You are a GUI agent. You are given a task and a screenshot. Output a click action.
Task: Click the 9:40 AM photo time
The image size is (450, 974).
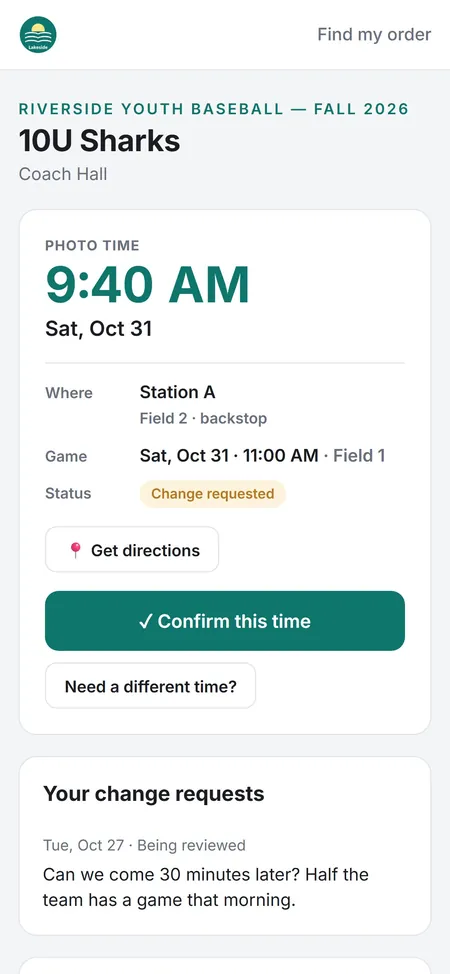coord(147,285)
